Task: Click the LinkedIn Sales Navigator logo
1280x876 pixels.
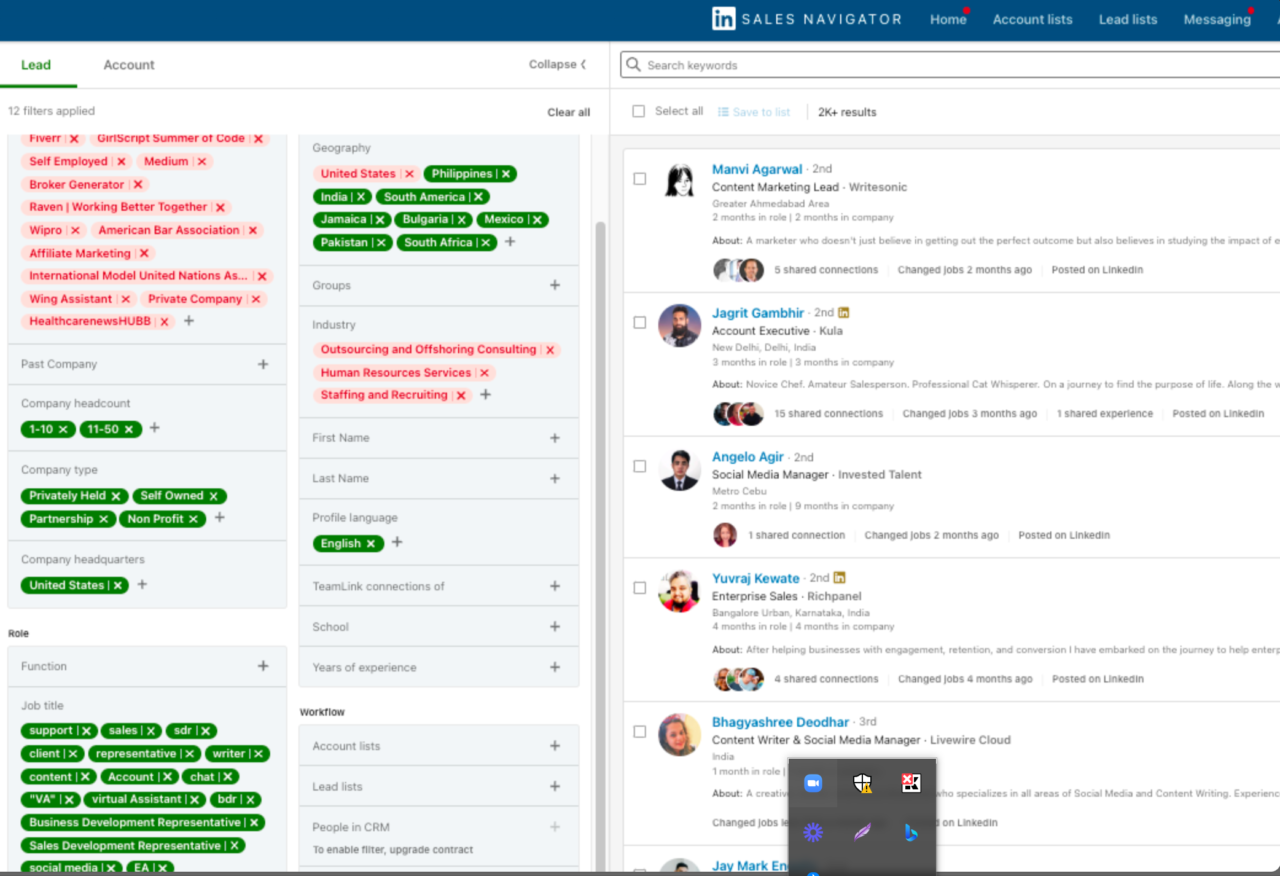Action: (722, 18)
